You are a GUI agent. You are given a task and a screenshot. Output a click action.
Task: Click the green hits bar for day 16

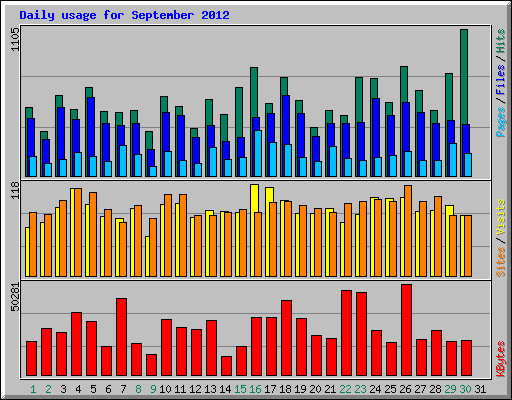click(254, 92)
